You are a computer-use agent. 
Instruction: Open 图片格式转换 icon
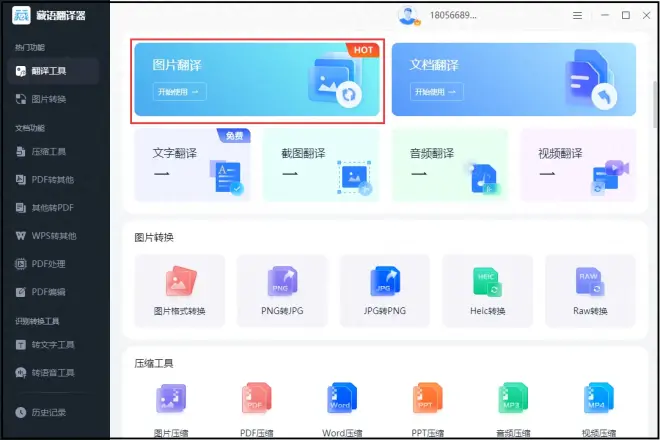pos(181,281)
